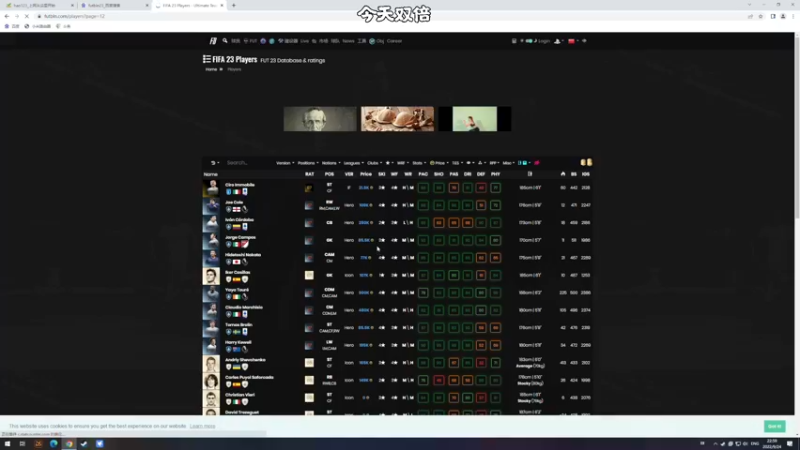Open Yaya Touré player page
Viewport: 800px width, 450px height.
[x=237, y=290]
